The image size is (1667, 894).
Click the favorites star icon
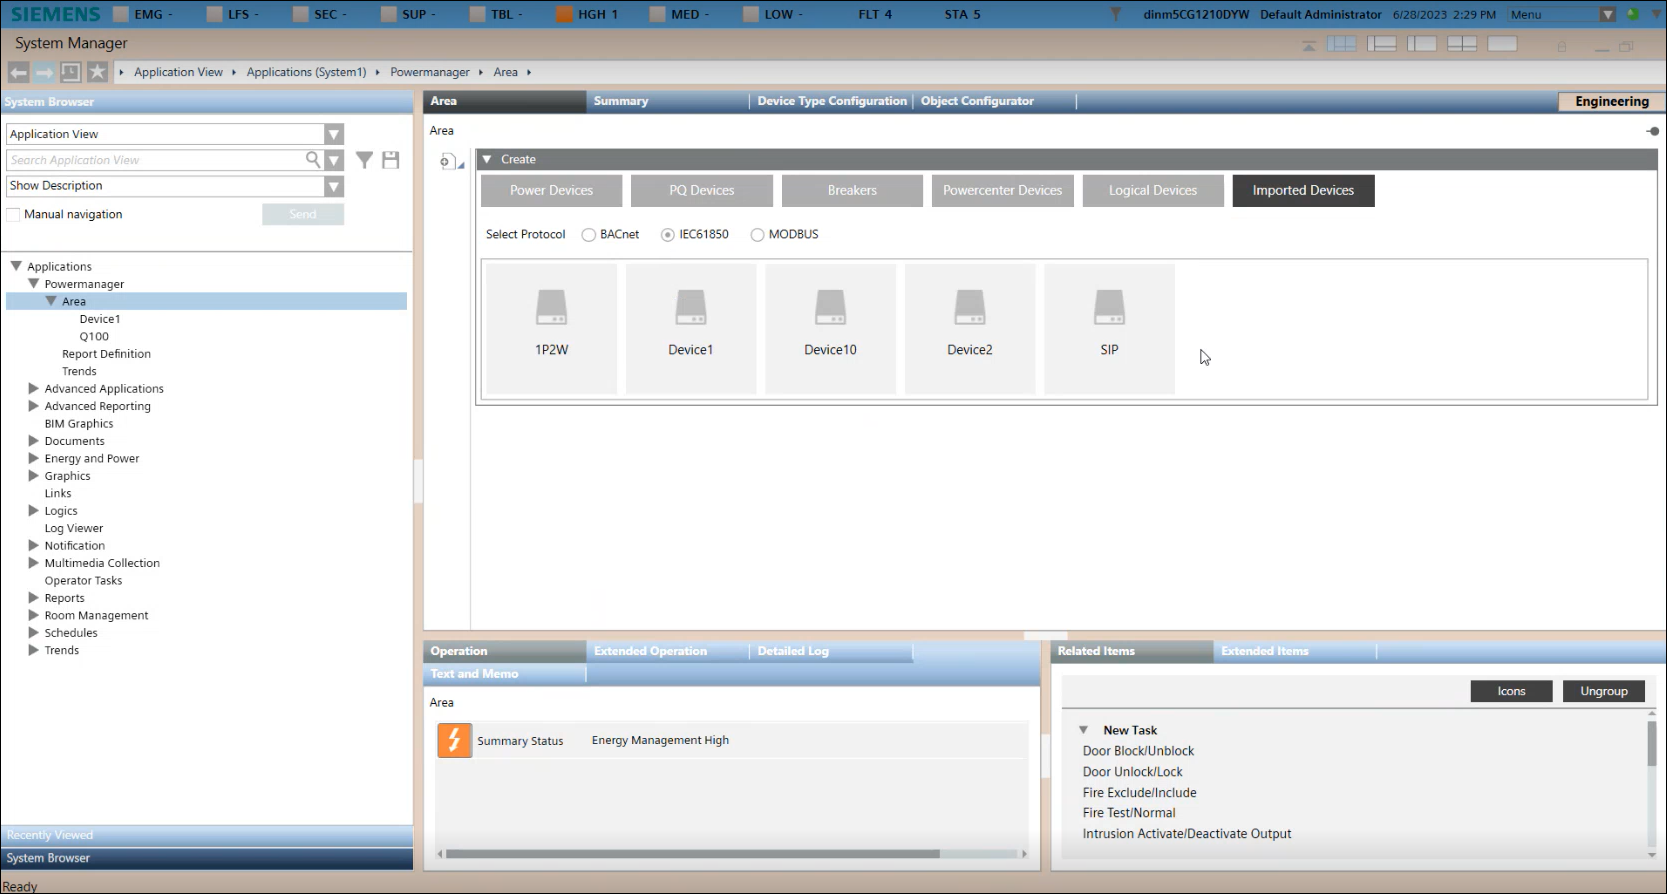point(97,72)
